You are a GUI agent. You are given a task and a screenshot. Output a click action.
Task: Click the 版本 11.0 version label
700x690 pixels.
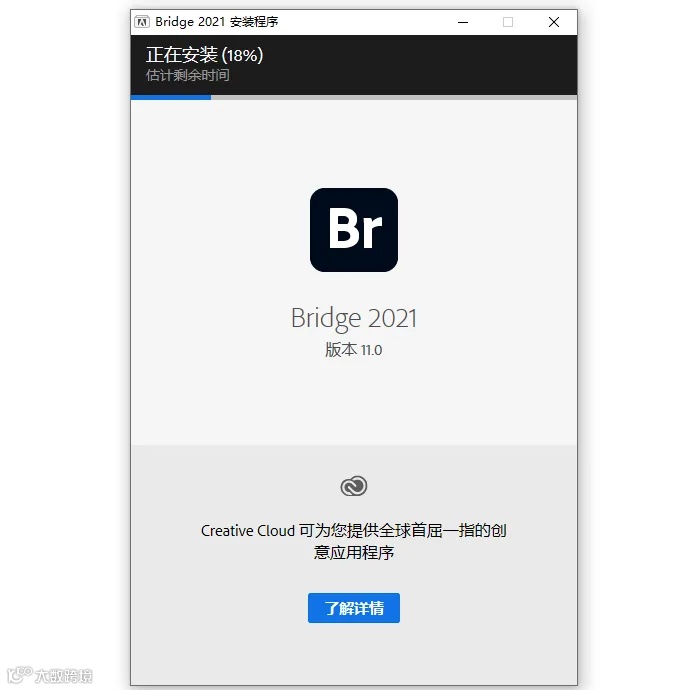point(354,350)
